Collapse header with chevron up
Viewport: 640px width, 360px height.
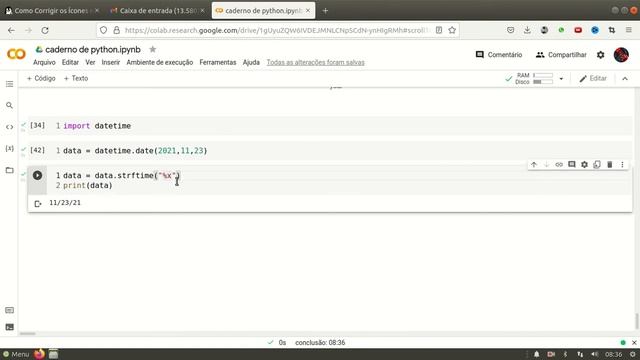click(x=625, y=79)
